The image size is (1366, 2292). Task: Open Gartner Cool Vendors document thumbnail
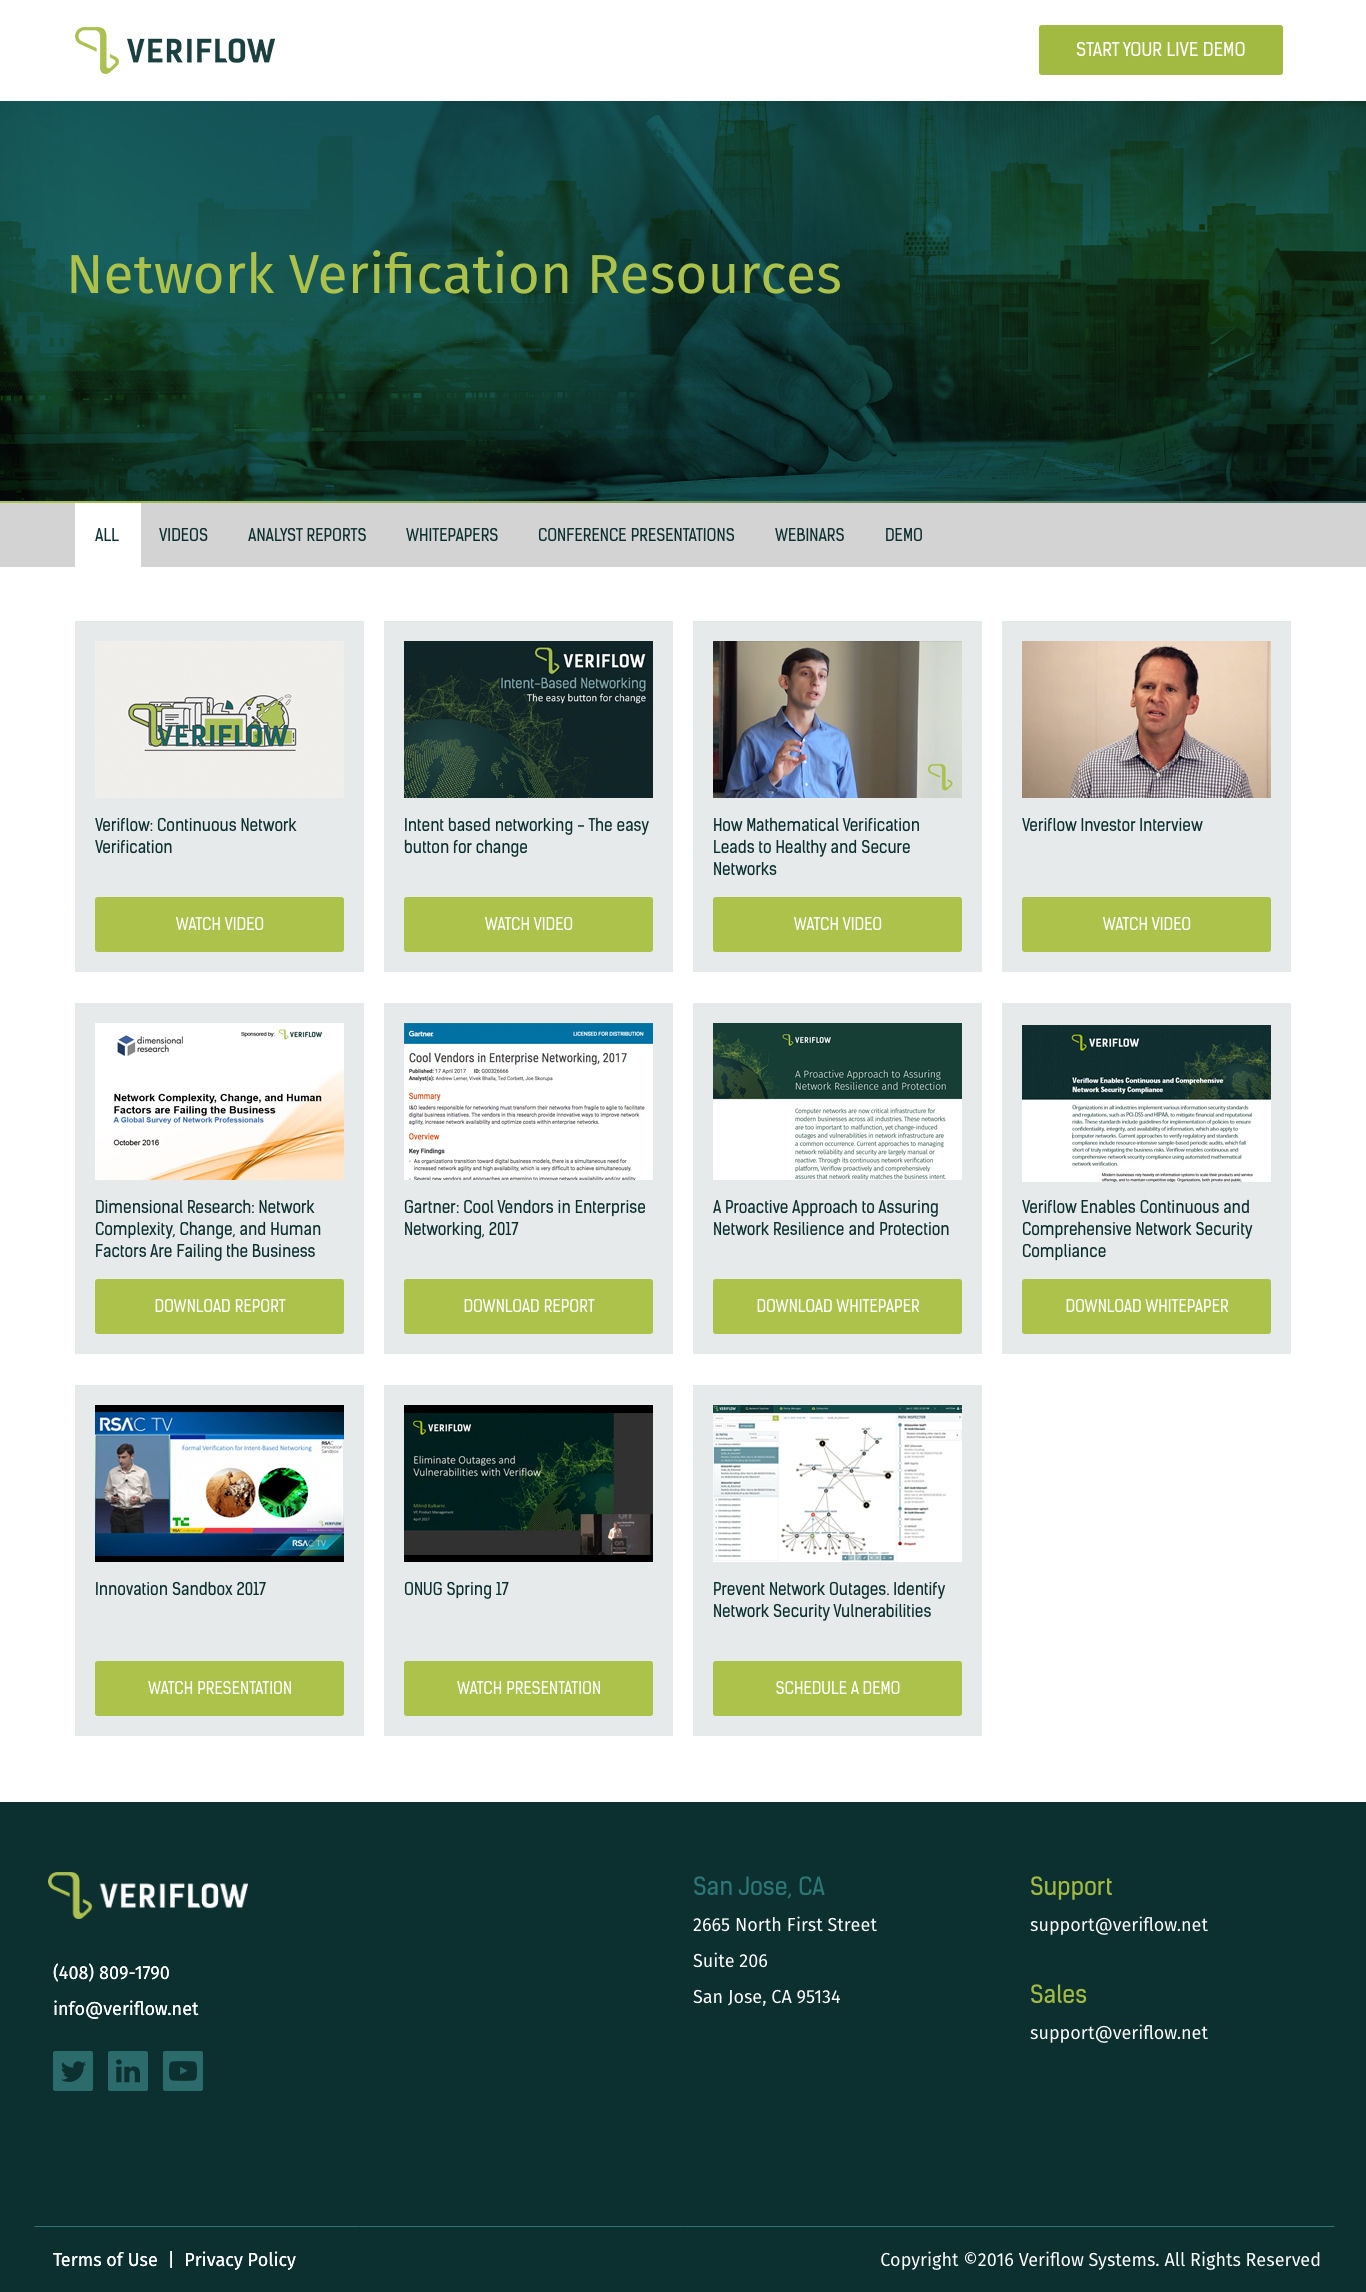click(528, 1101)
